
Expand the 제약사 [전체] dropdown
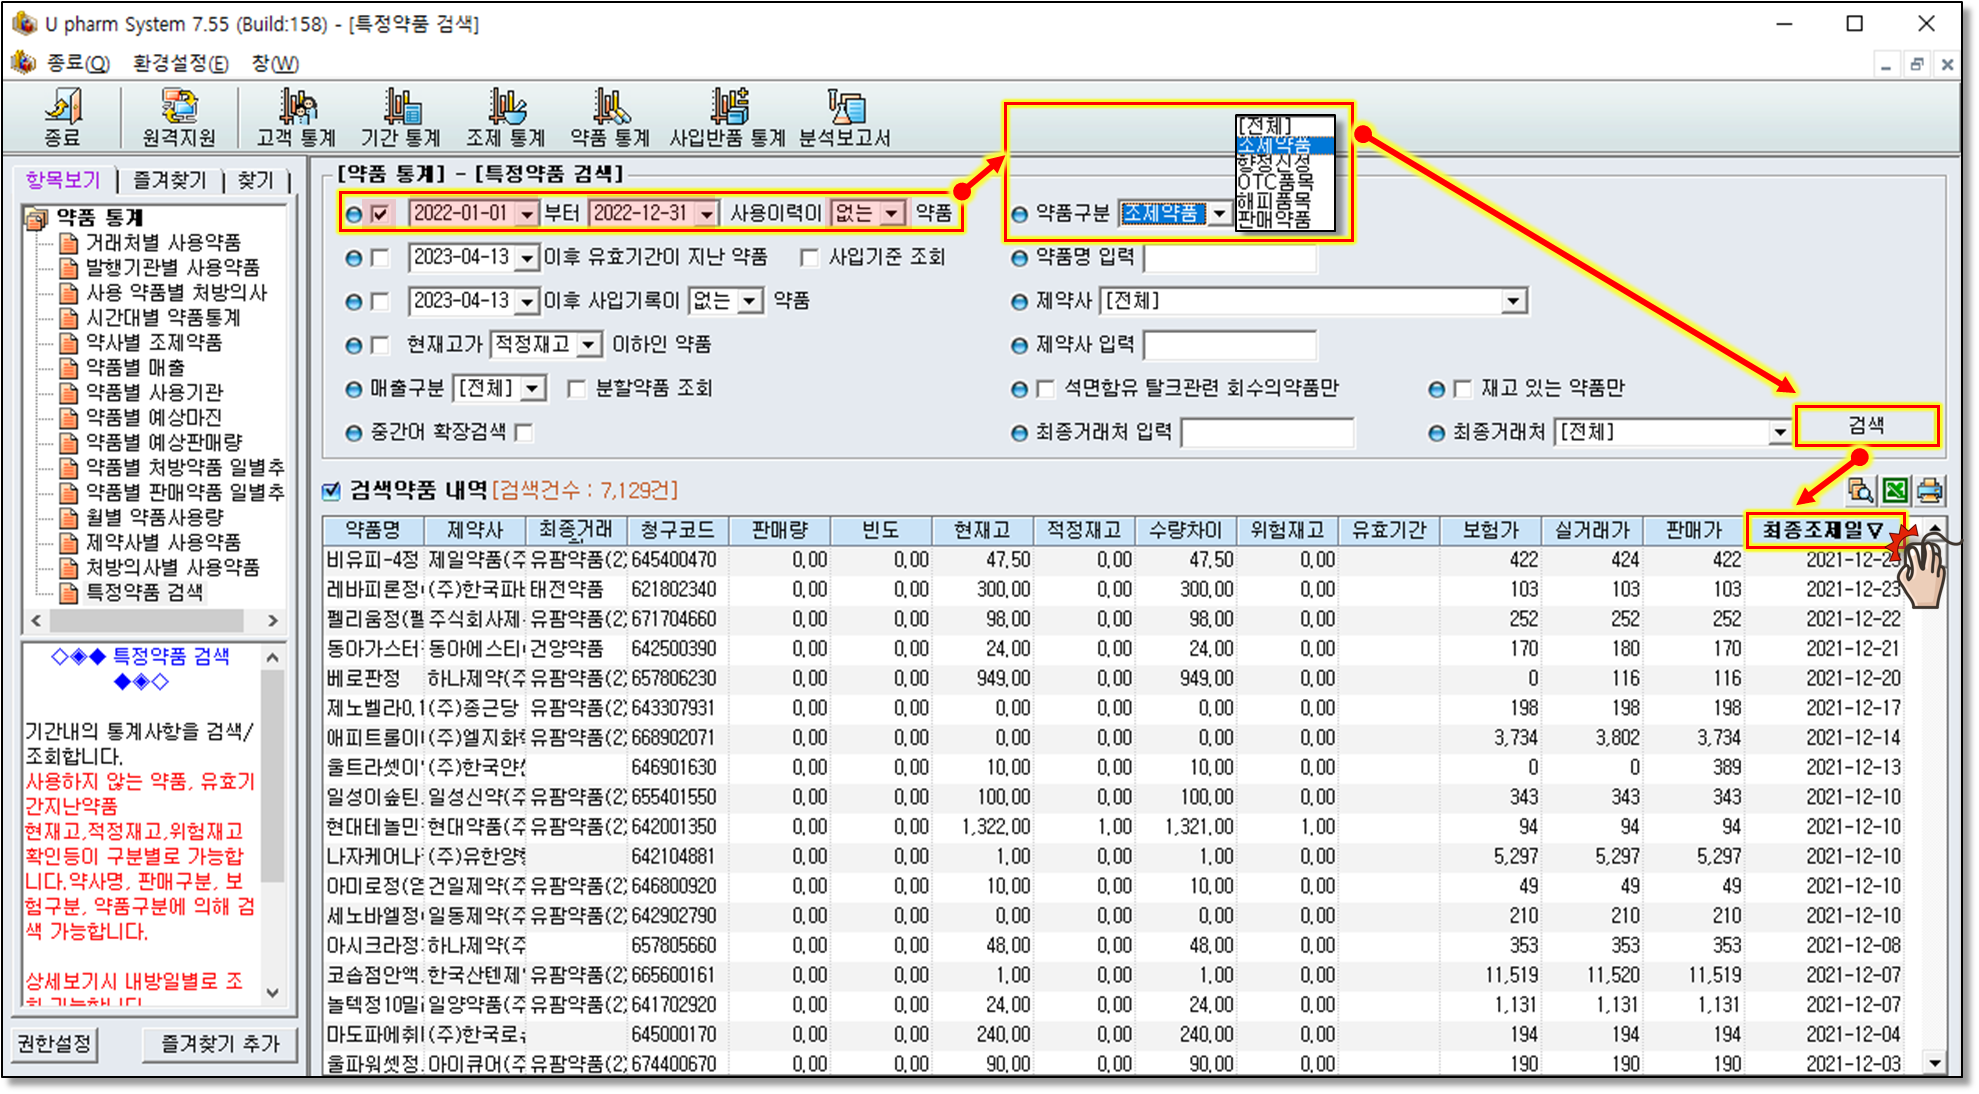point(1513,301)
